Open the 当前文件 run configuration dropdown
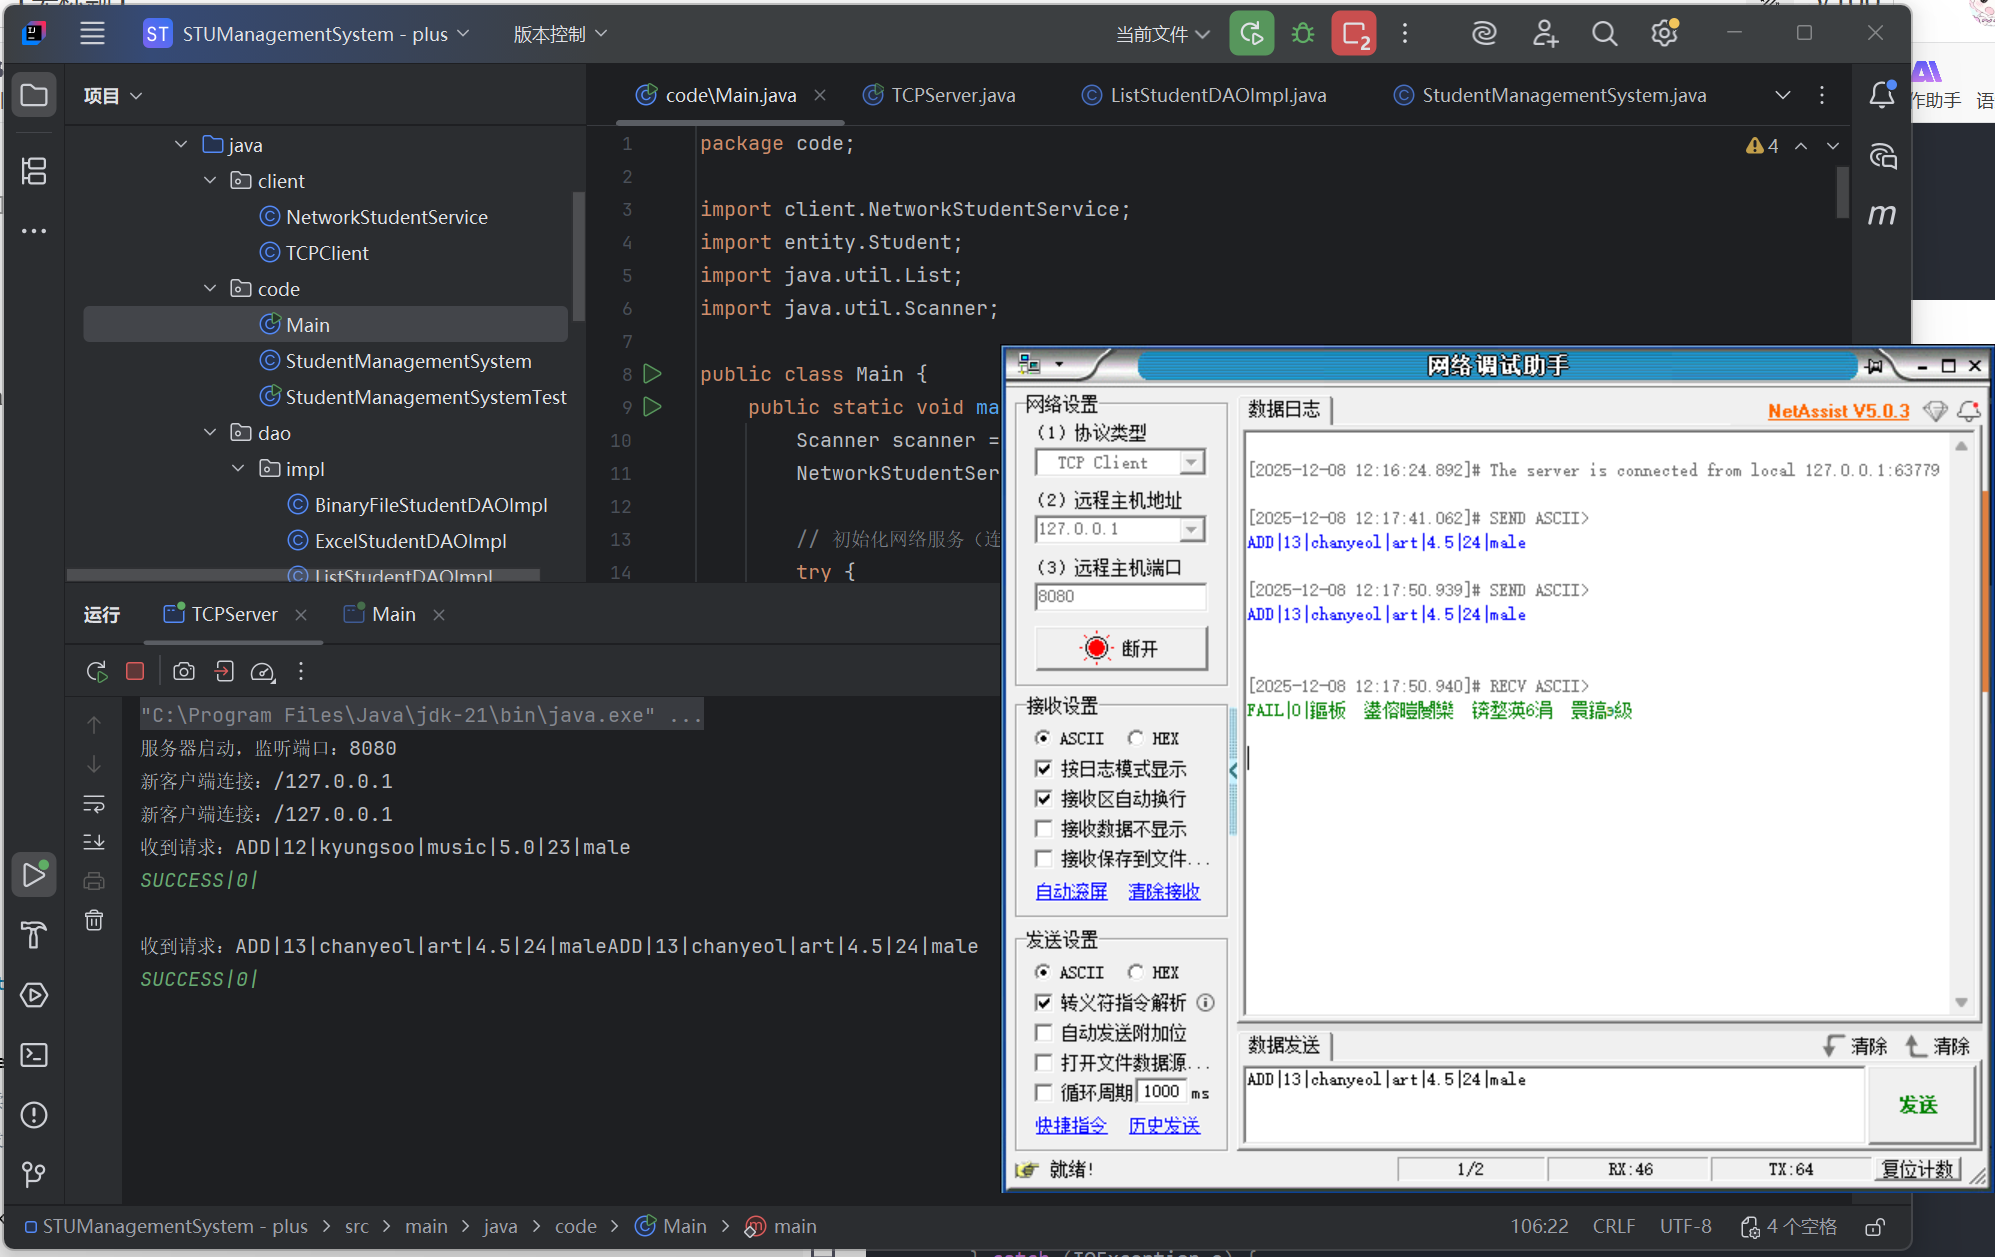Image resolution: width=1995 pixels, height=1257 pixels. (1163, 34)
